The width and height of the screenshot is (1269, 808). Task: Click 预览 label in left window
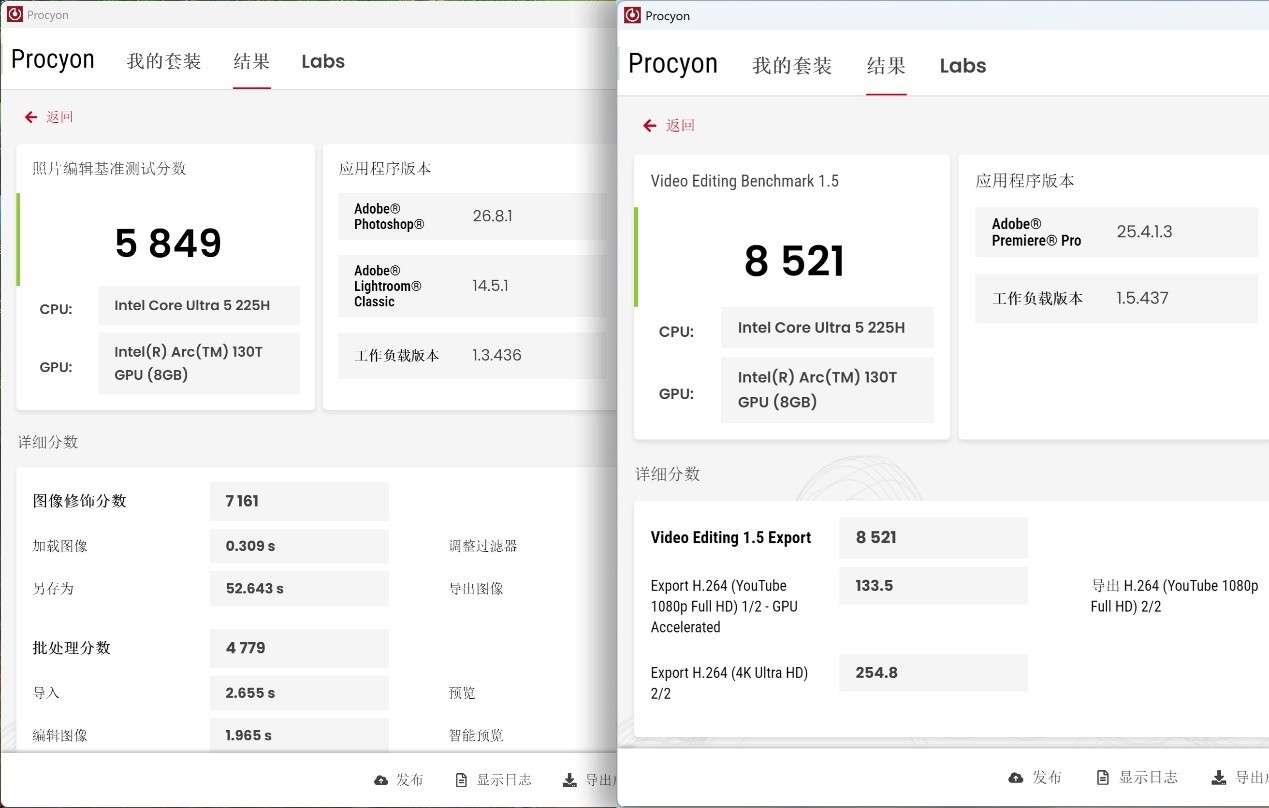tap(462, 693)
